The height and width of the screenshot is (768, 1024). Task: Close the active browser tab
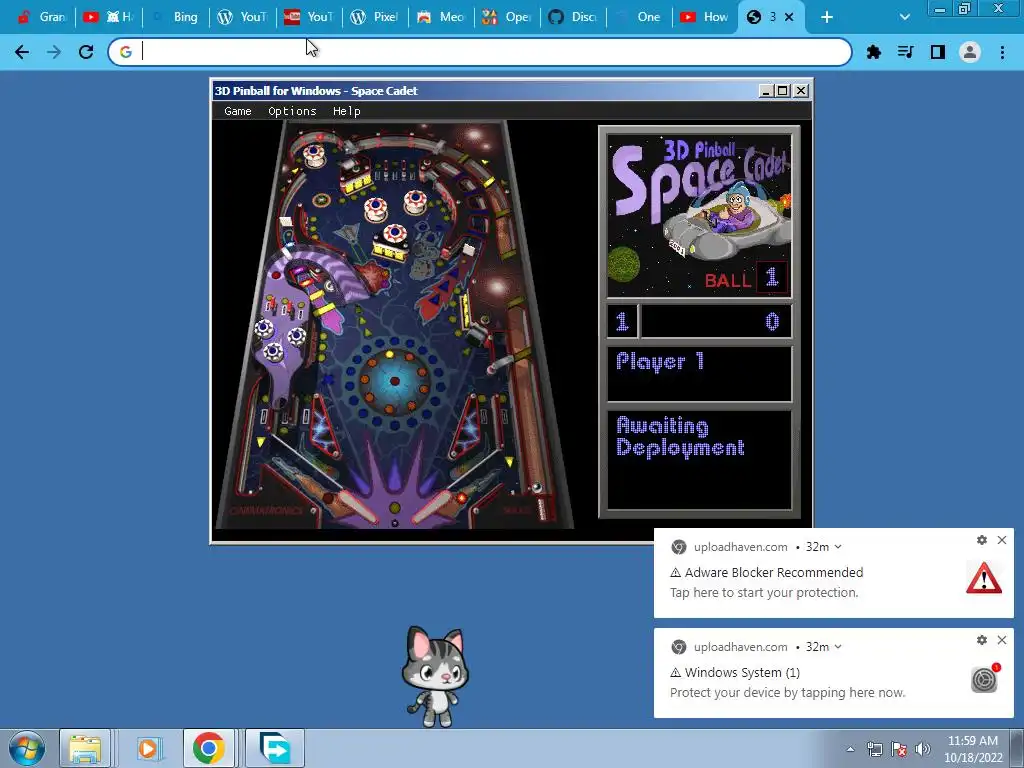[789, 17]
